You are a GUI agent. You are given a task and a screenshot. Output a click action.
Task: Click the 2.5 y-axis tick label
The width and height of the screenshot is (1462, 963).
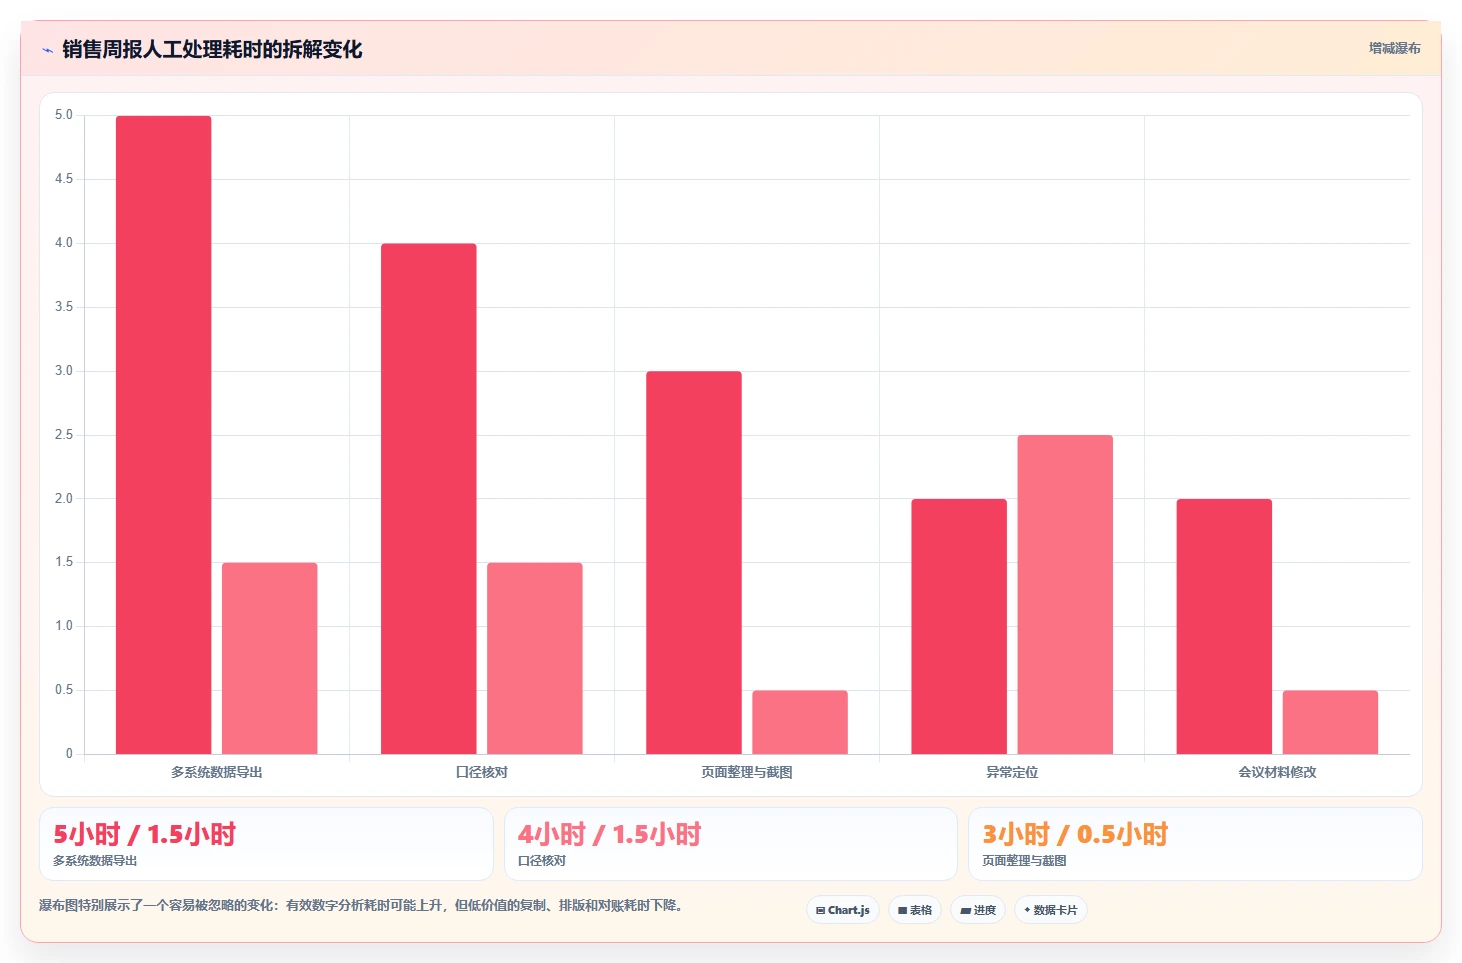64,435
